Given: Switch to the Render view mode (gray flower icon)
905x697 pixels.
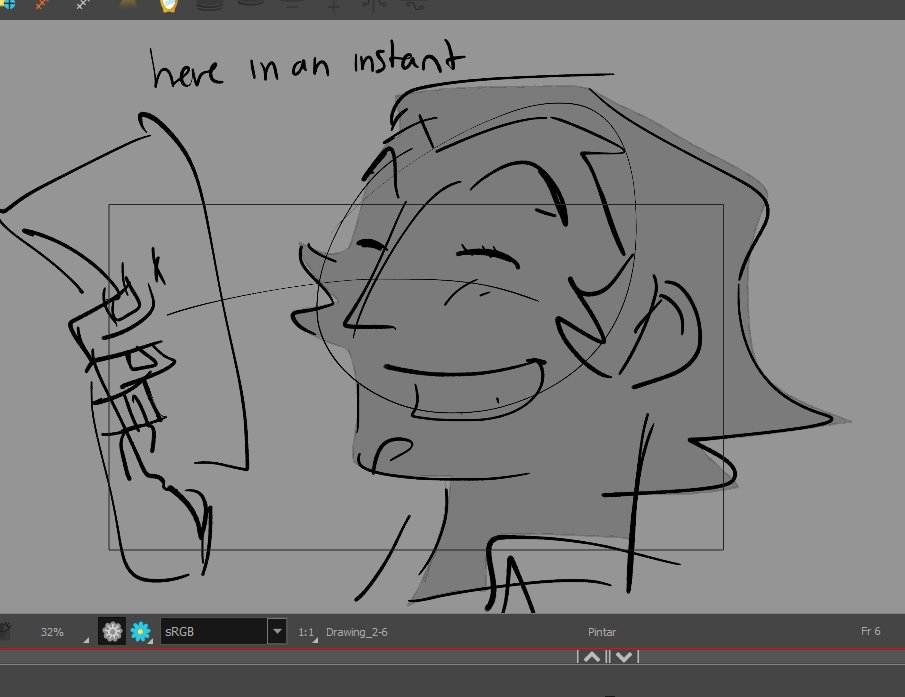Looking at the screenshot, I should (x=112, y=632).
